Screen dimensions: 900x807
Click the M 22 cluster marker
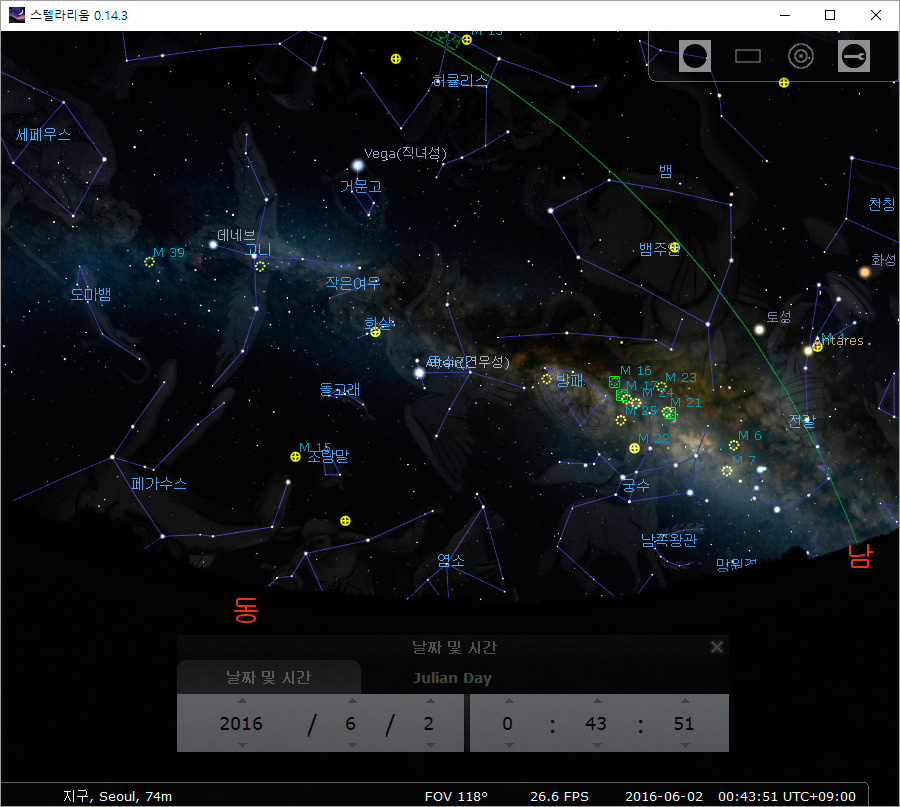[x=634, y=448]
